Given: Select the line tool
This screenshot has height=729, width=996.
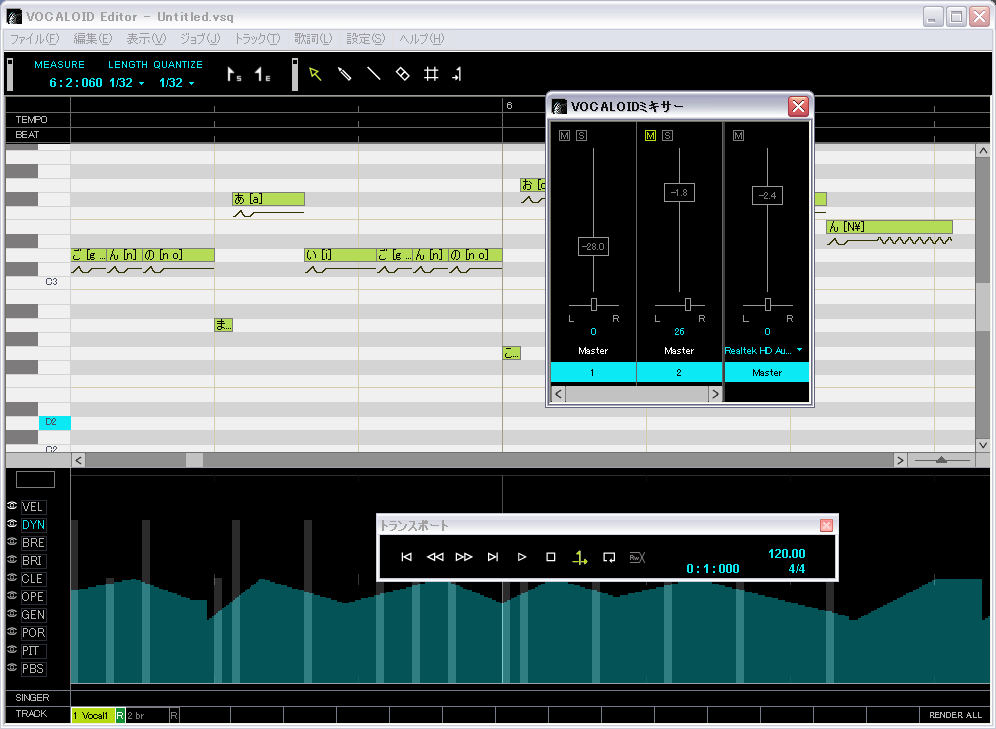Looking at the screenshot, I should (374, 74).
